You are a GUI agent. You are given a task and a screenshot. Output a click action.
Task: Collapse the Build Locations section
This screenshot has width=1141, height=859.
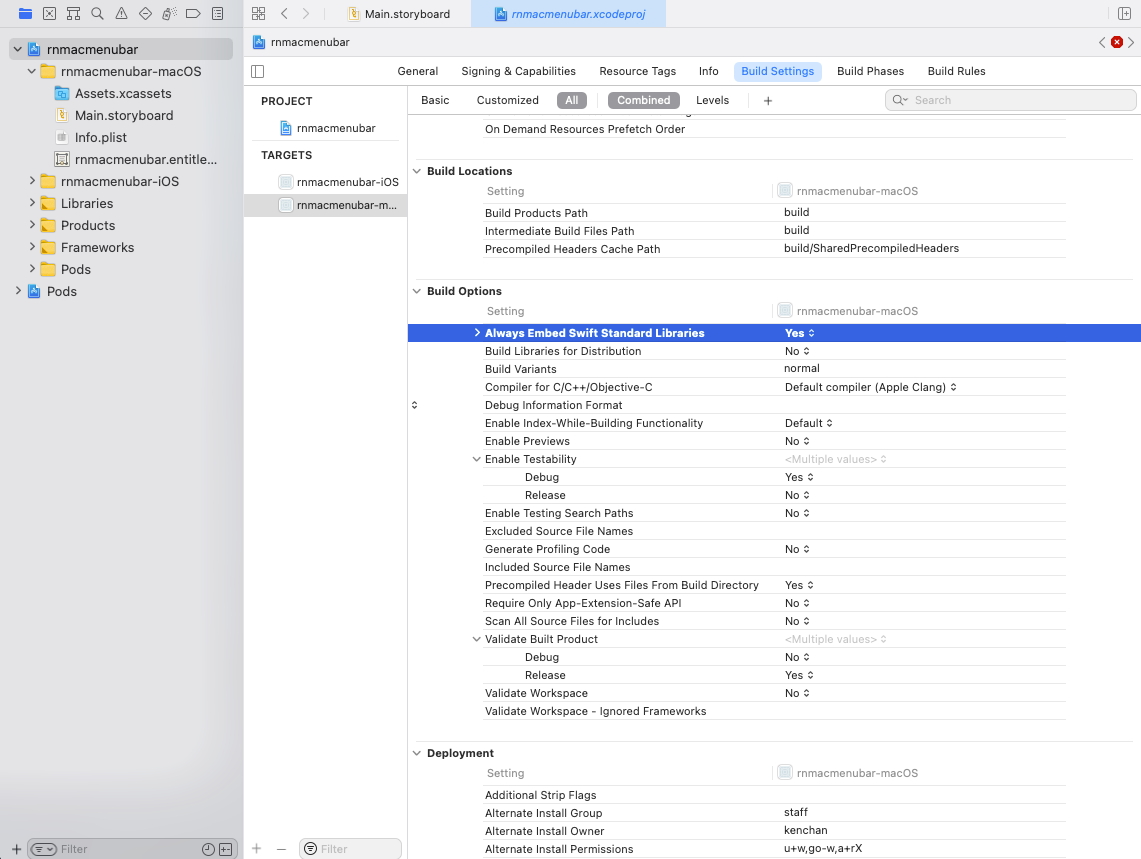pos(417,171)
